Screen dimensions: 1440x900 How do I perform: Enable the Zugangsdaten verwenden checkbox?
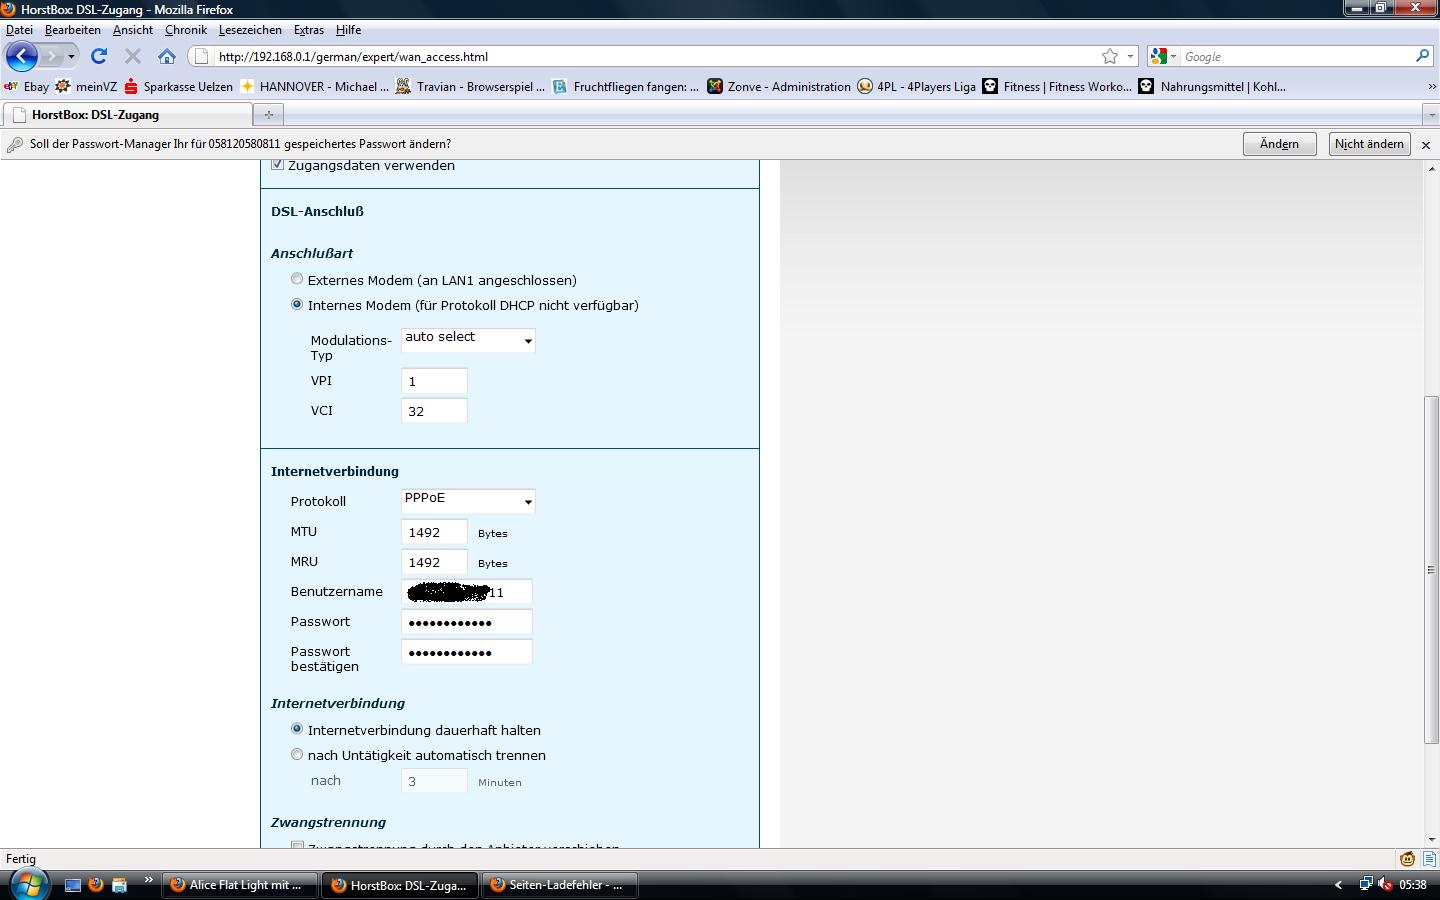278,165
